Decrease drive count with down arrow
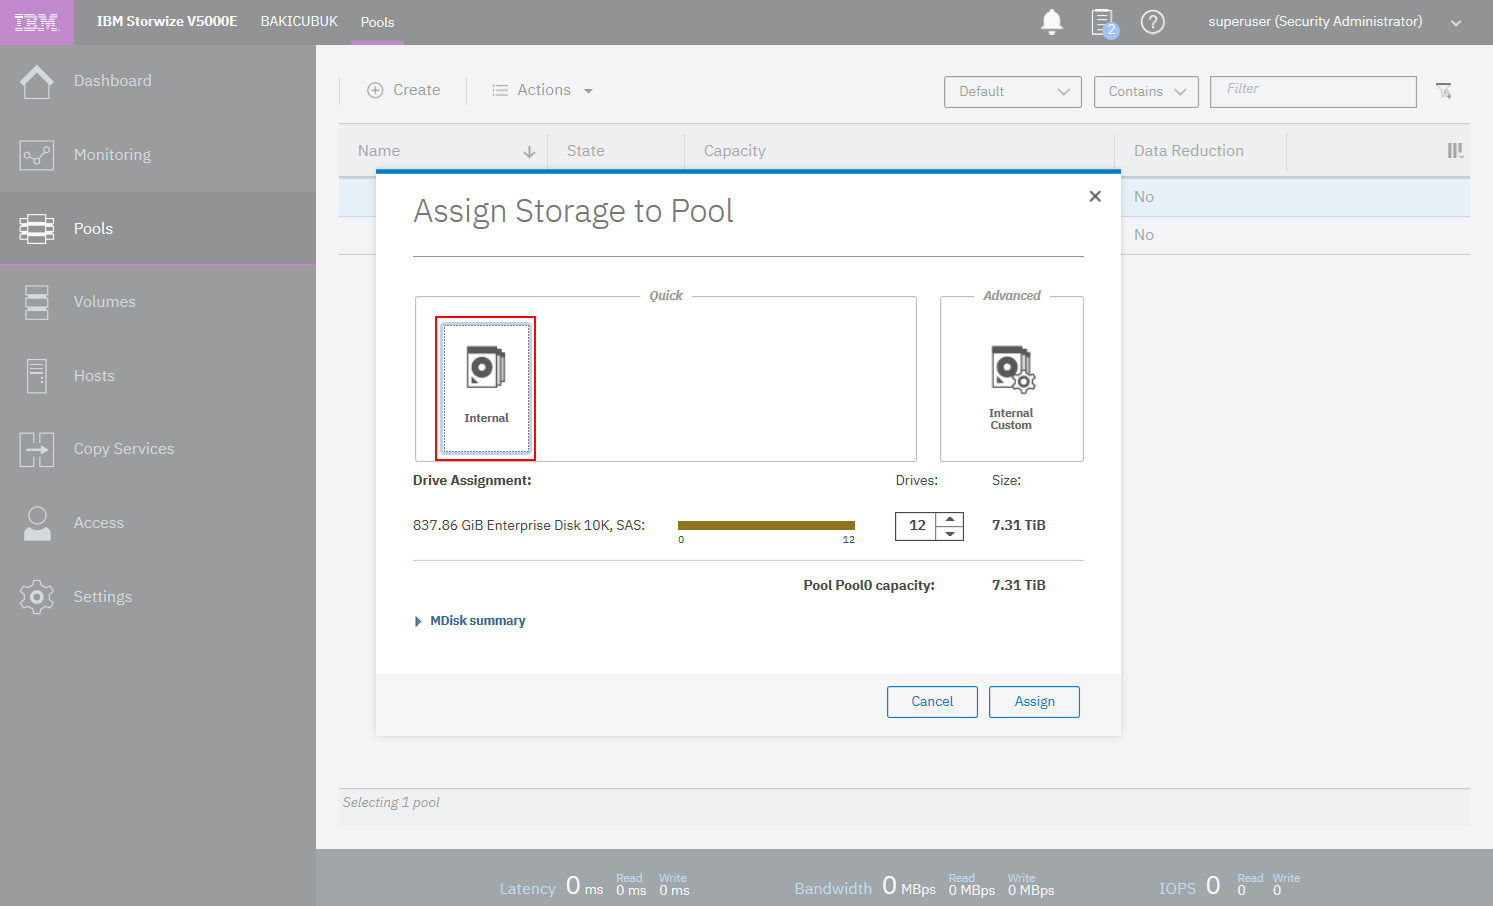1493x906 pixels. coord(950,533)
